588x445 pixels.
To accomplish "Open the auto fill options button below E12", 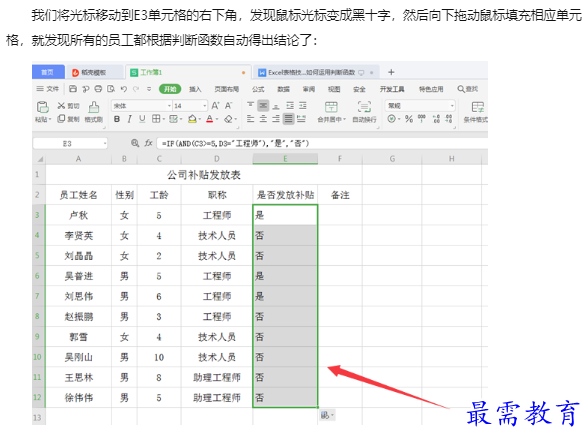I will tap(327, 415).
